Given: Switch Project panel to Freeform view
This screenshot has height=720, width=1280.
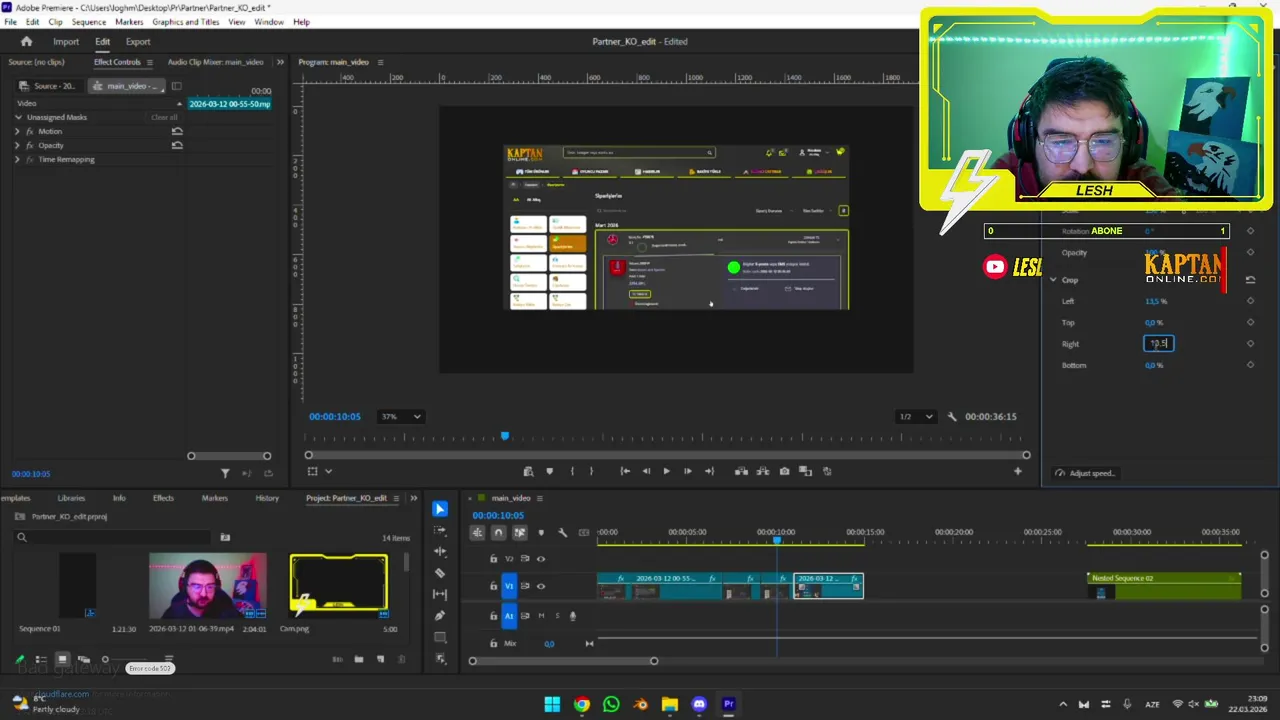Looking at the screenshot, I should click(x=84, y=660).
